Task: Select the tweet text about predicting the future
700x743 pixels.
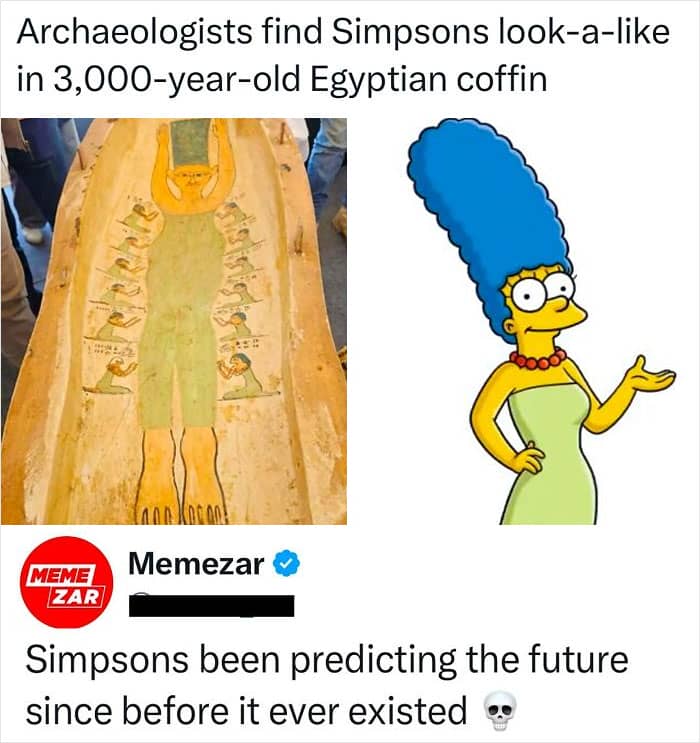Action: click(327, 685)
